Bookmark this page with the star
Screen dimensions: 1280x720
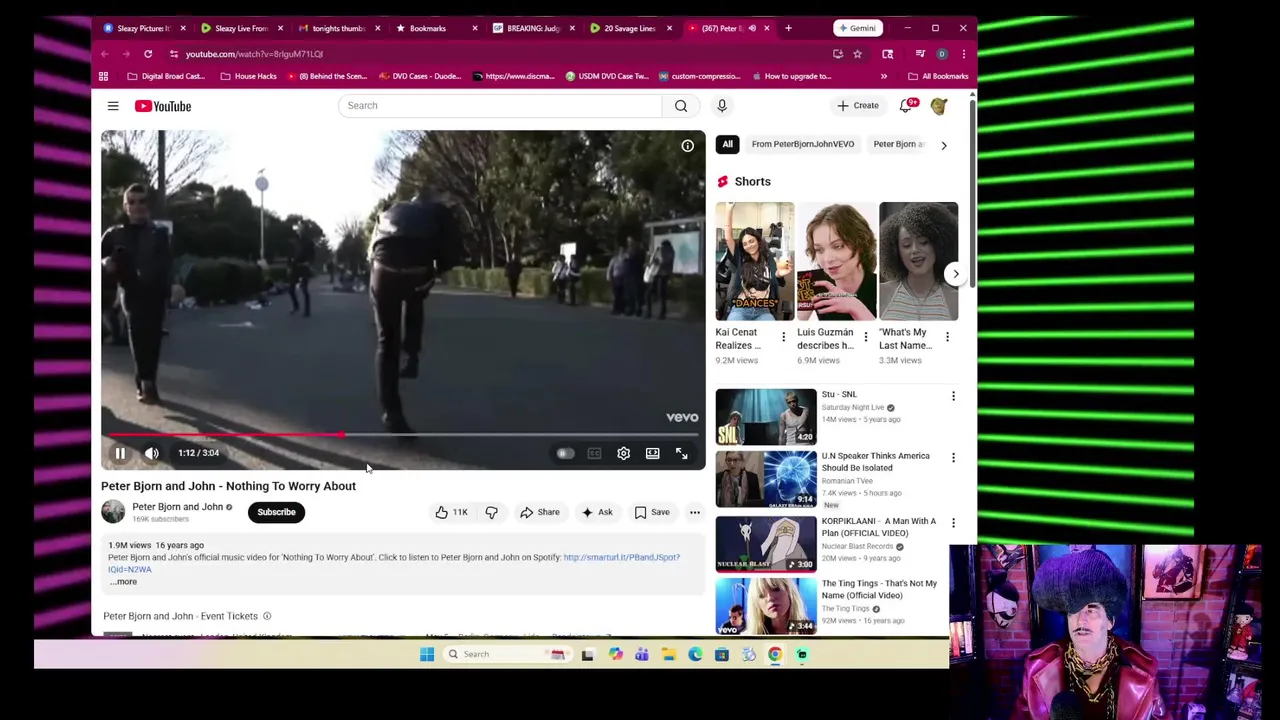coord(857,54)
